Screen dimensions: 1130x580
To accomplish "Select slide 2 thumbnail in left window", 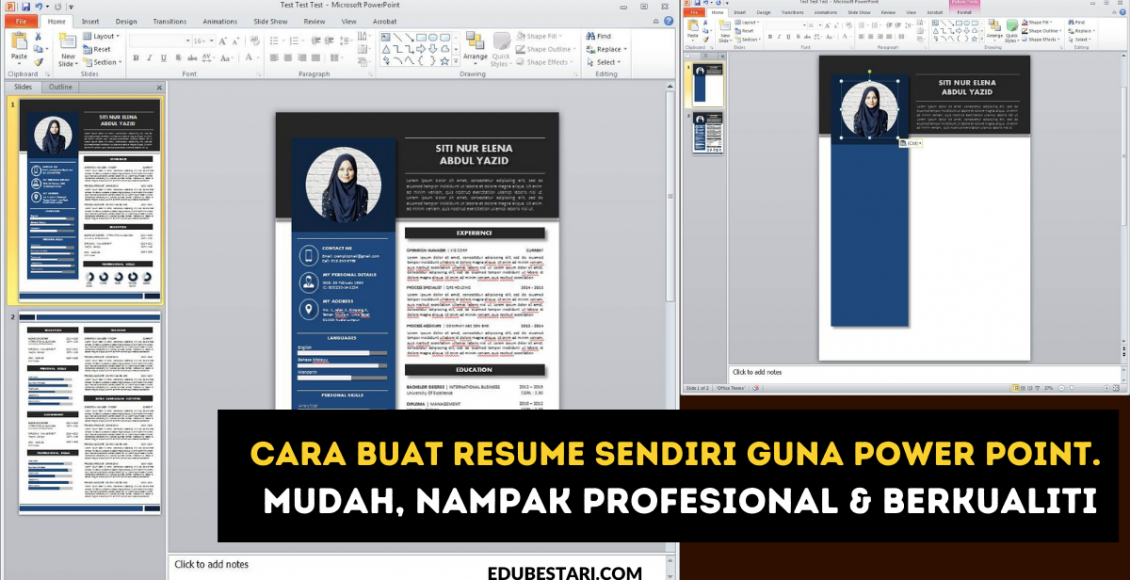I will tap(89, 412).
